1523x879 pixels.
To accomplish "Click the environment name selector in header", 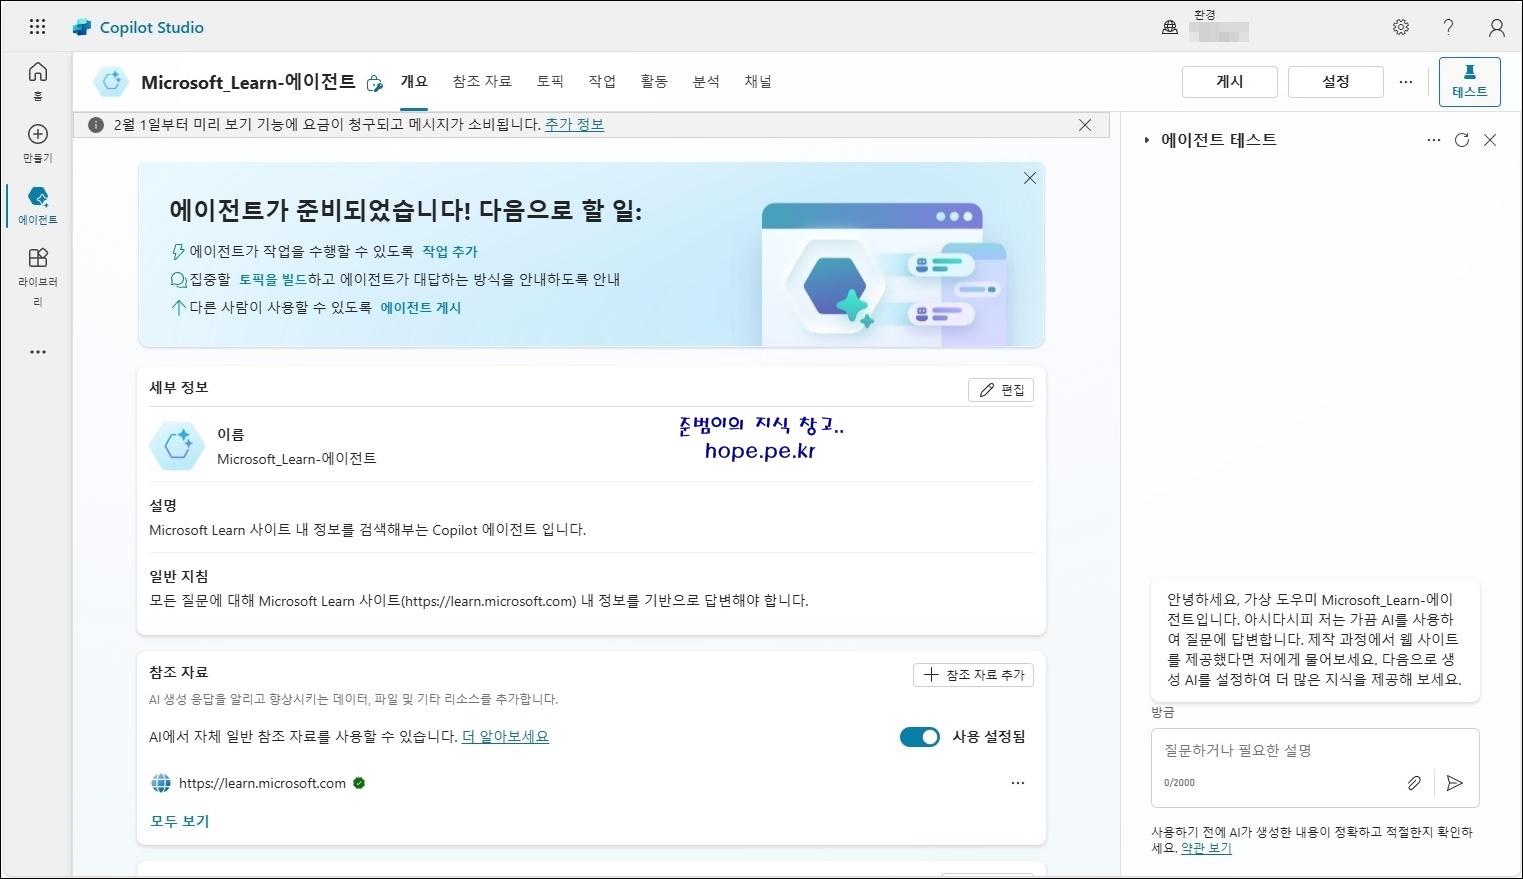I will (x=1219, y=27).
